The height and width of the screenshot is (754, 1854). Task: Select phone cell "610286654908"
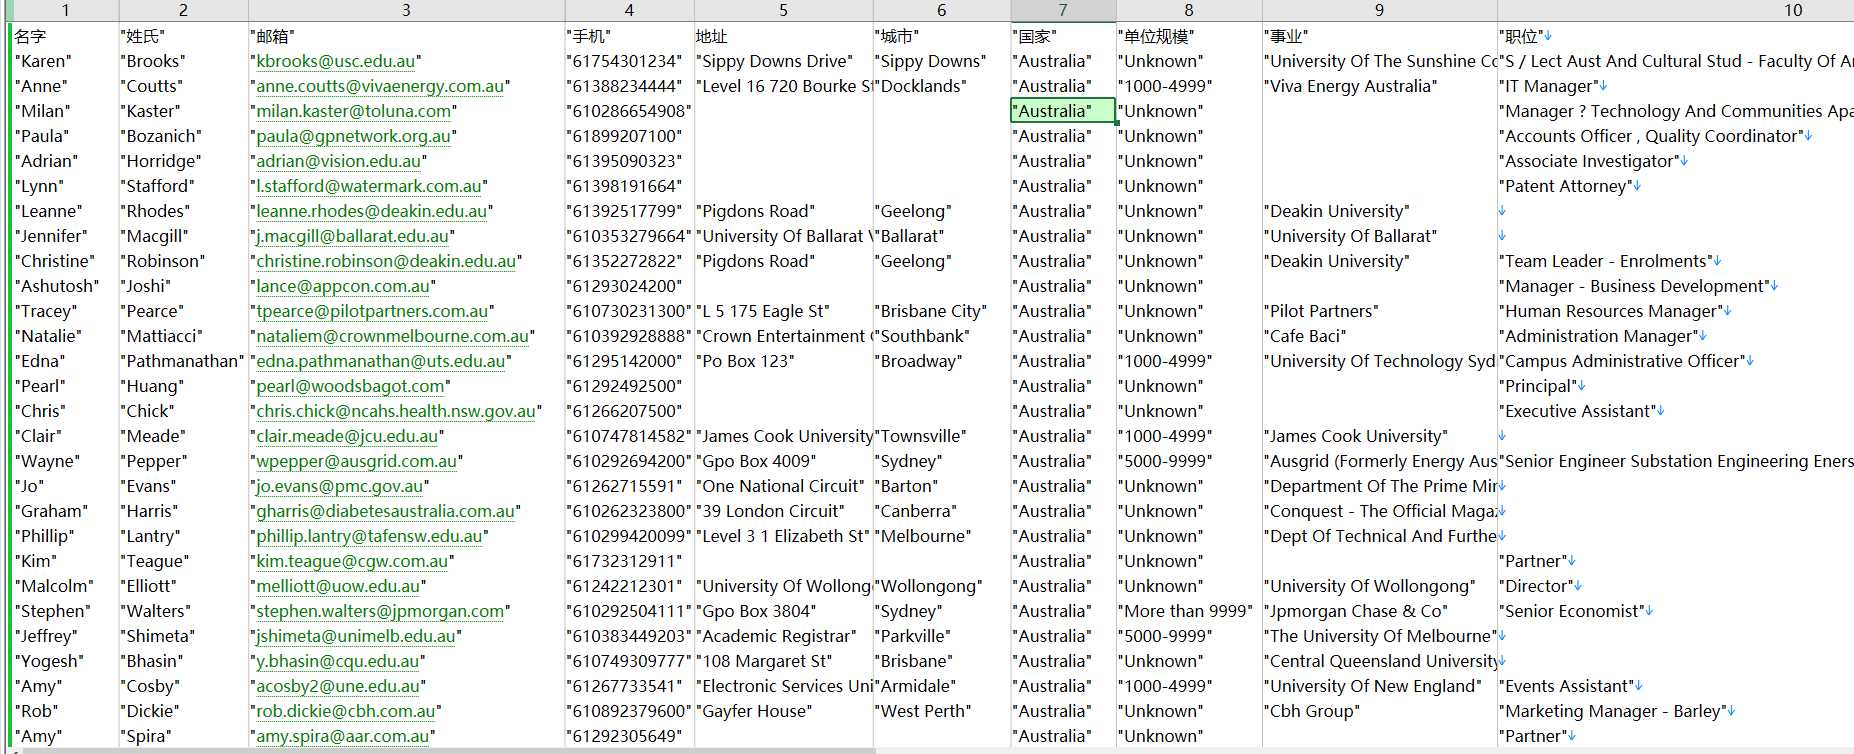(629, 111)
